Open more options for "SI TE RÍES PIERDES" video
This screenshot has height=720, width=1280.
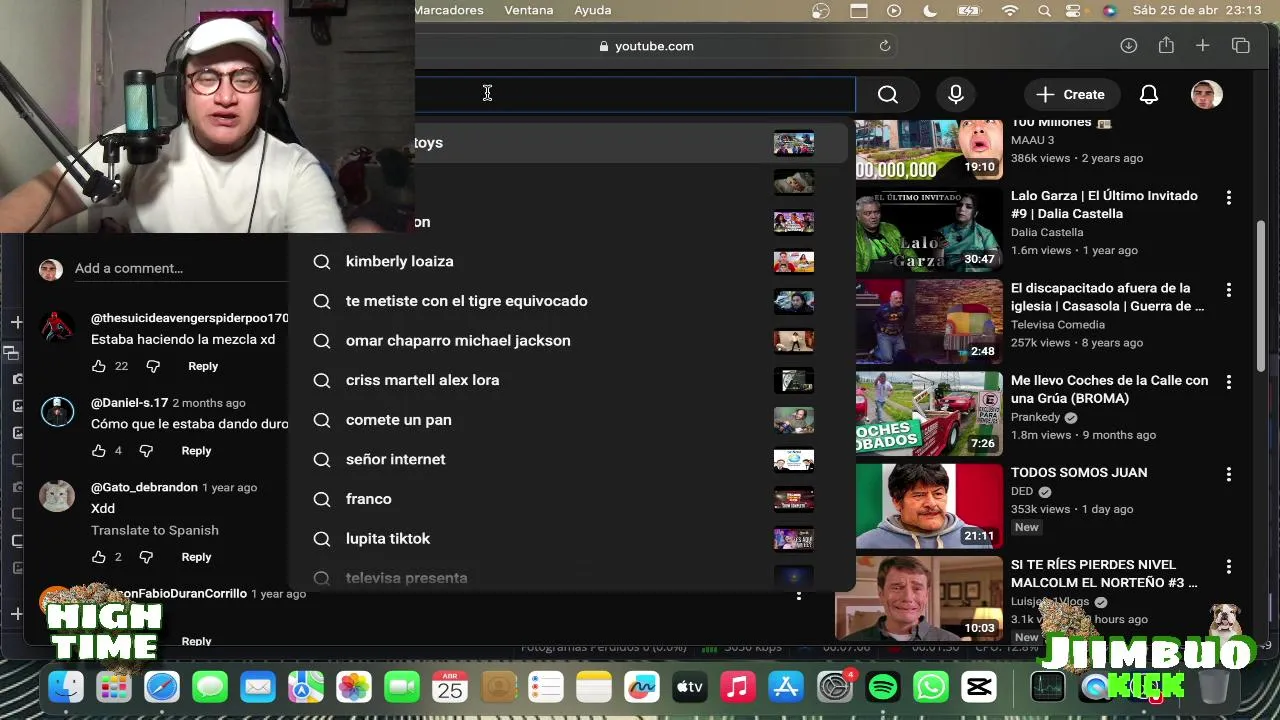[x=1229, y=566]
